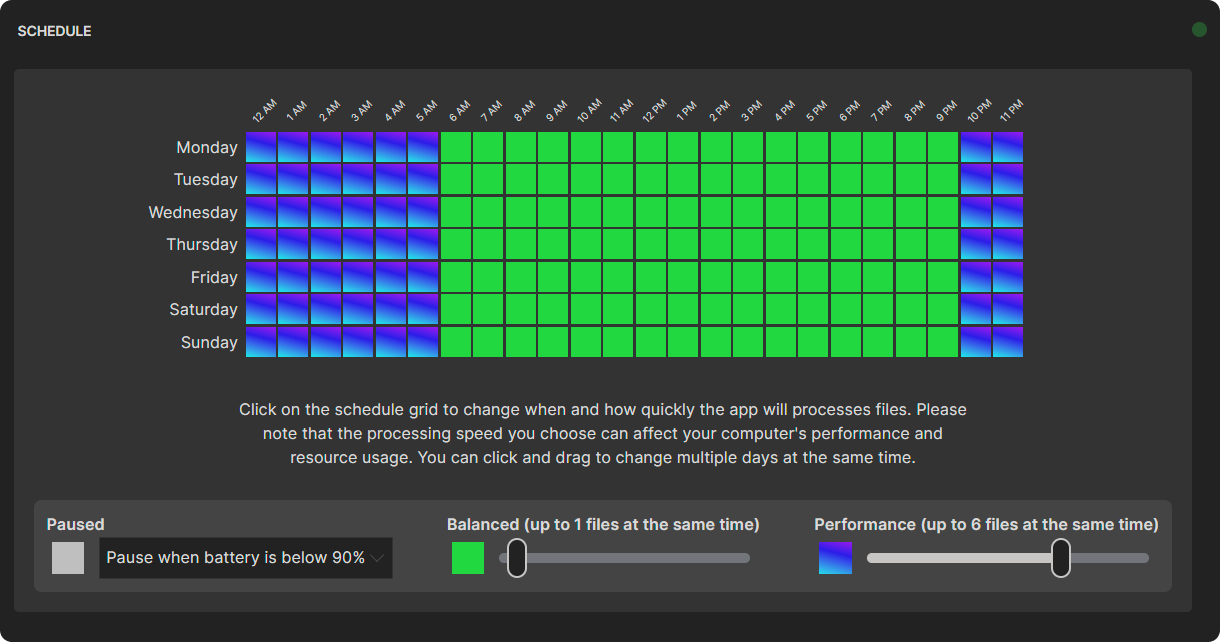
Task: Click the Performance speed slider handle
Action: click(x=1060, y=558)
